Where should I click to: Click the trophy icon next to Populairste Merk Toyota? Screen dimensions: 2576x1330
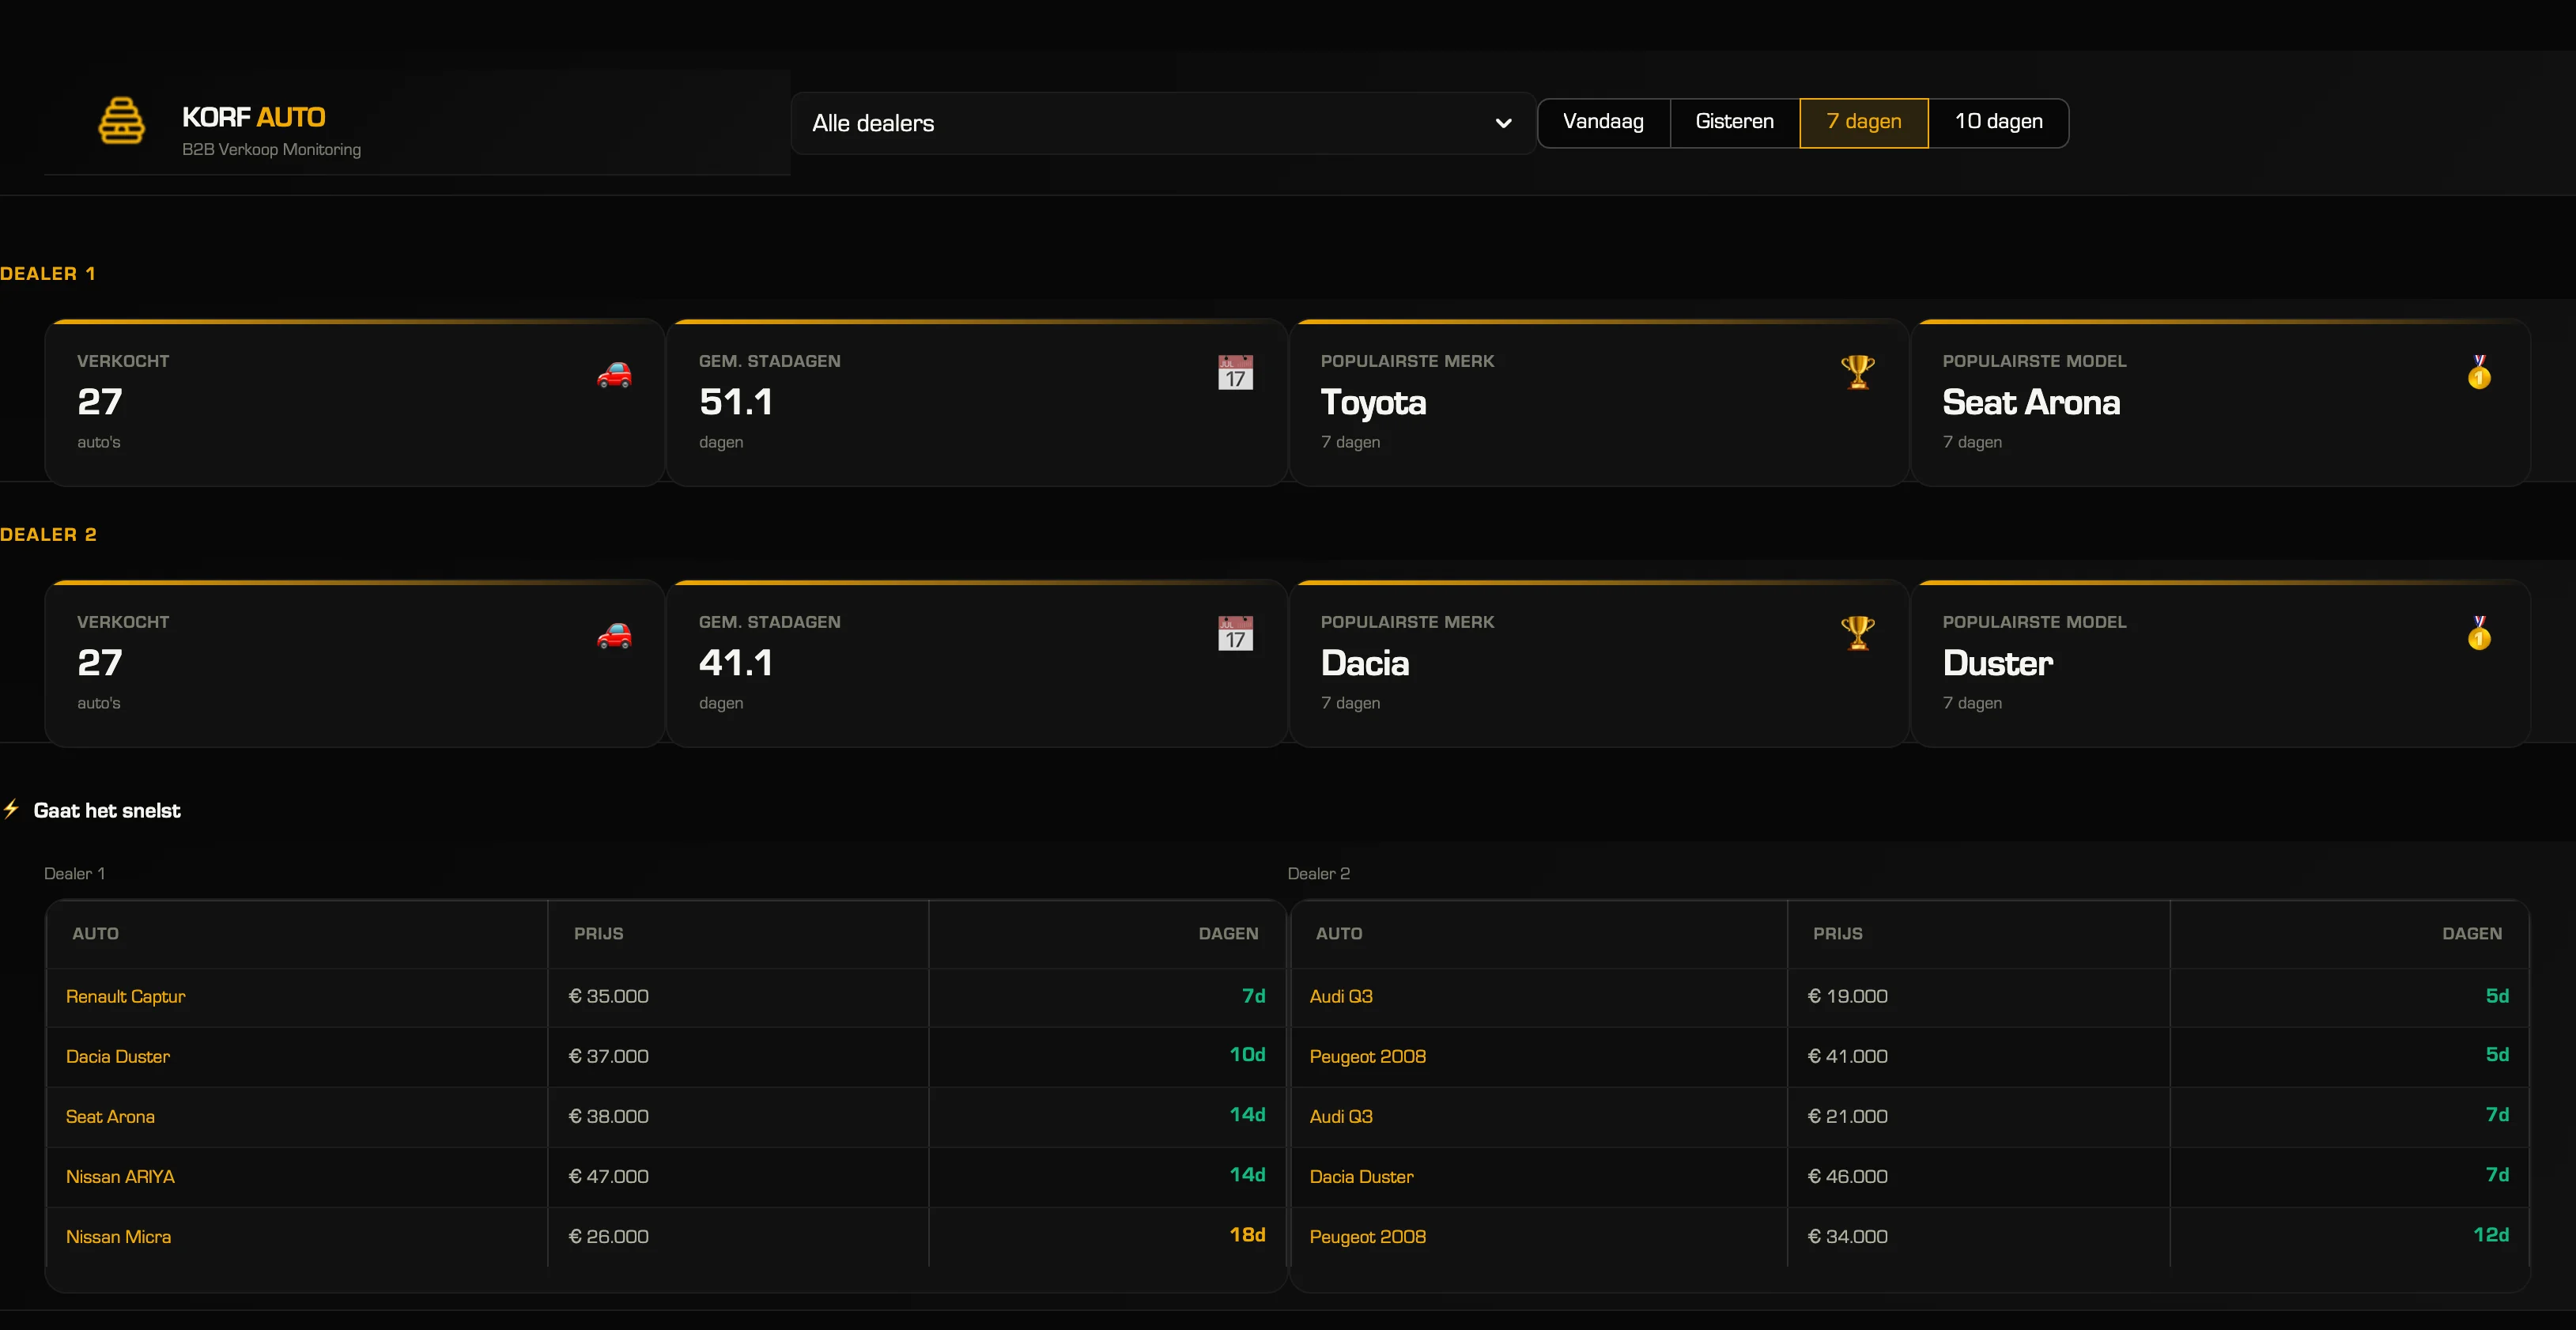point(1859,373)
